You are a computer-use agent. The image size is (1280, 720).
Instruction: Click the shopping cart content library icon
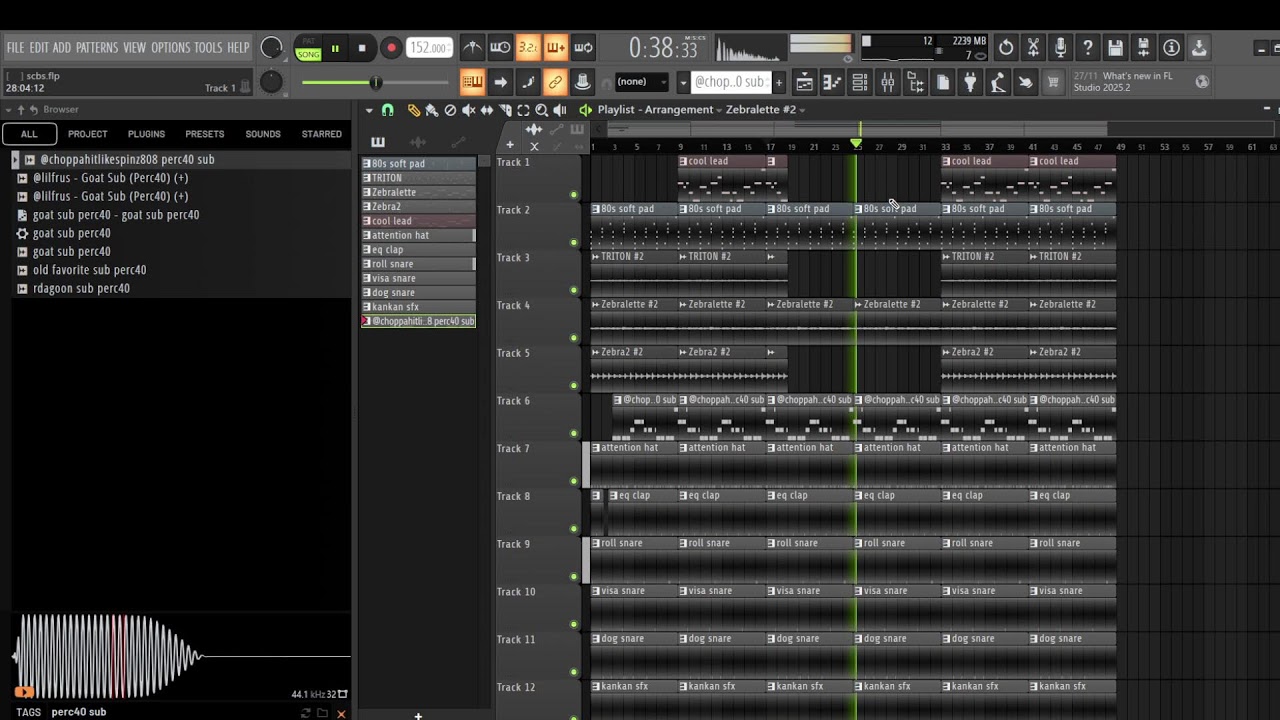click(1052, 83)
